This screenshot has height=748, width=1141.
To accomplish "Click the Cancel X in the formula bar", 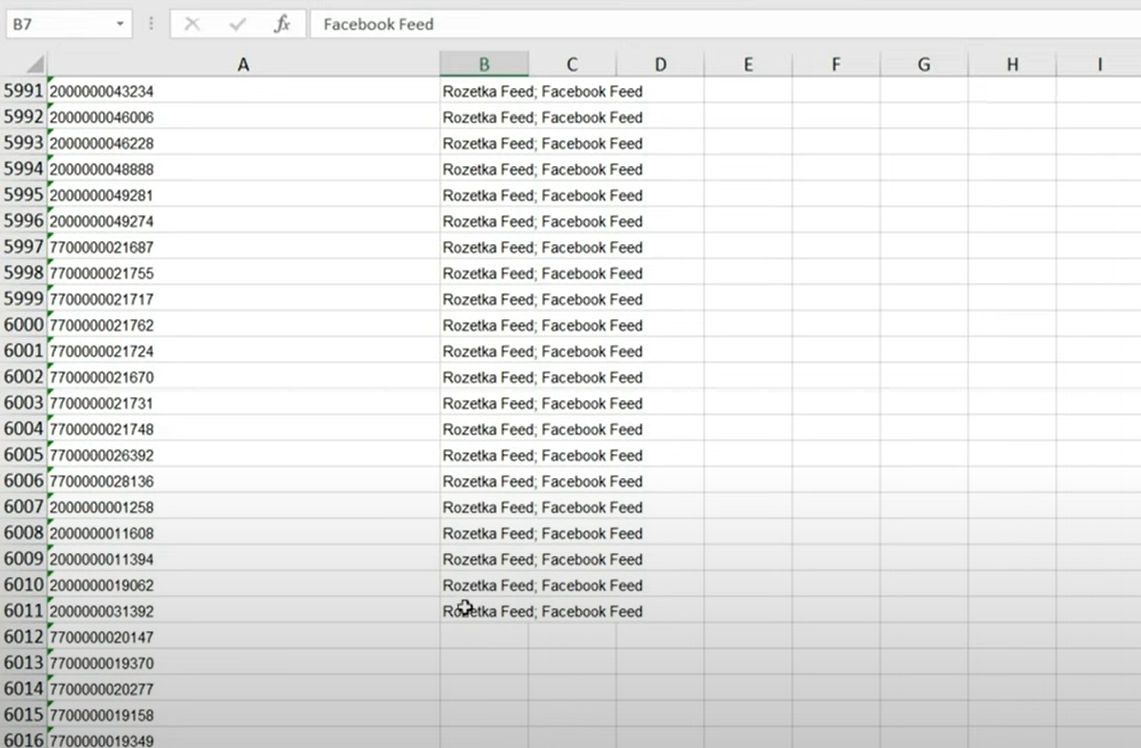I will click(x=192, y=24).
